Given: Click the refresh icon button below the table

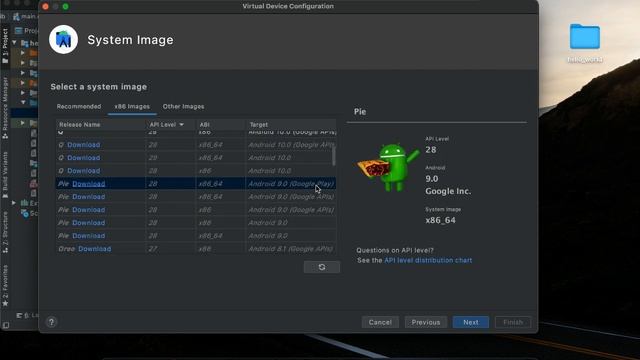Looking at the screenshot, I should coord(322,267).
